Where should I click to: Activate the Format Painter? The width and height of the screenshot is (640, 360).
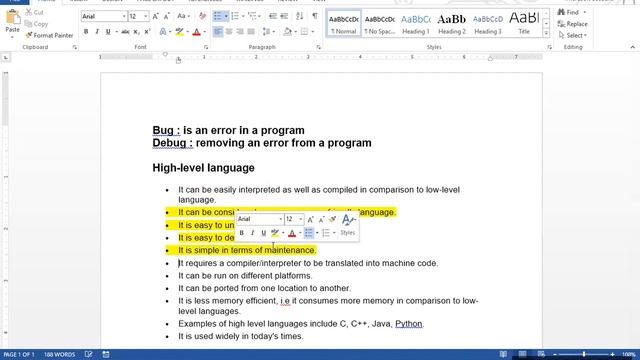tap(49, 36)
